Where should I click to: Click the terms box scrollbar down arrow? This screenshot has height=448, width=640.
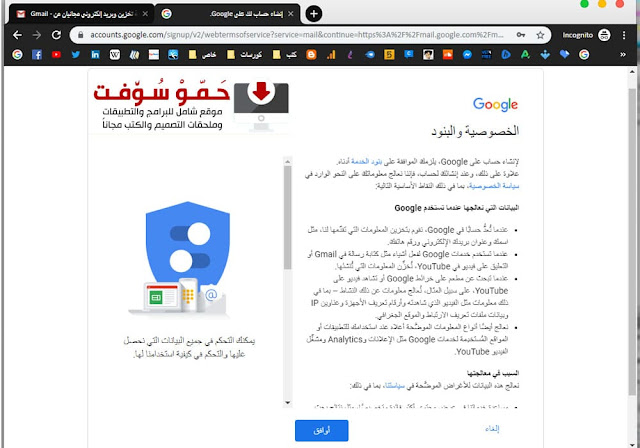click(287, 403)
